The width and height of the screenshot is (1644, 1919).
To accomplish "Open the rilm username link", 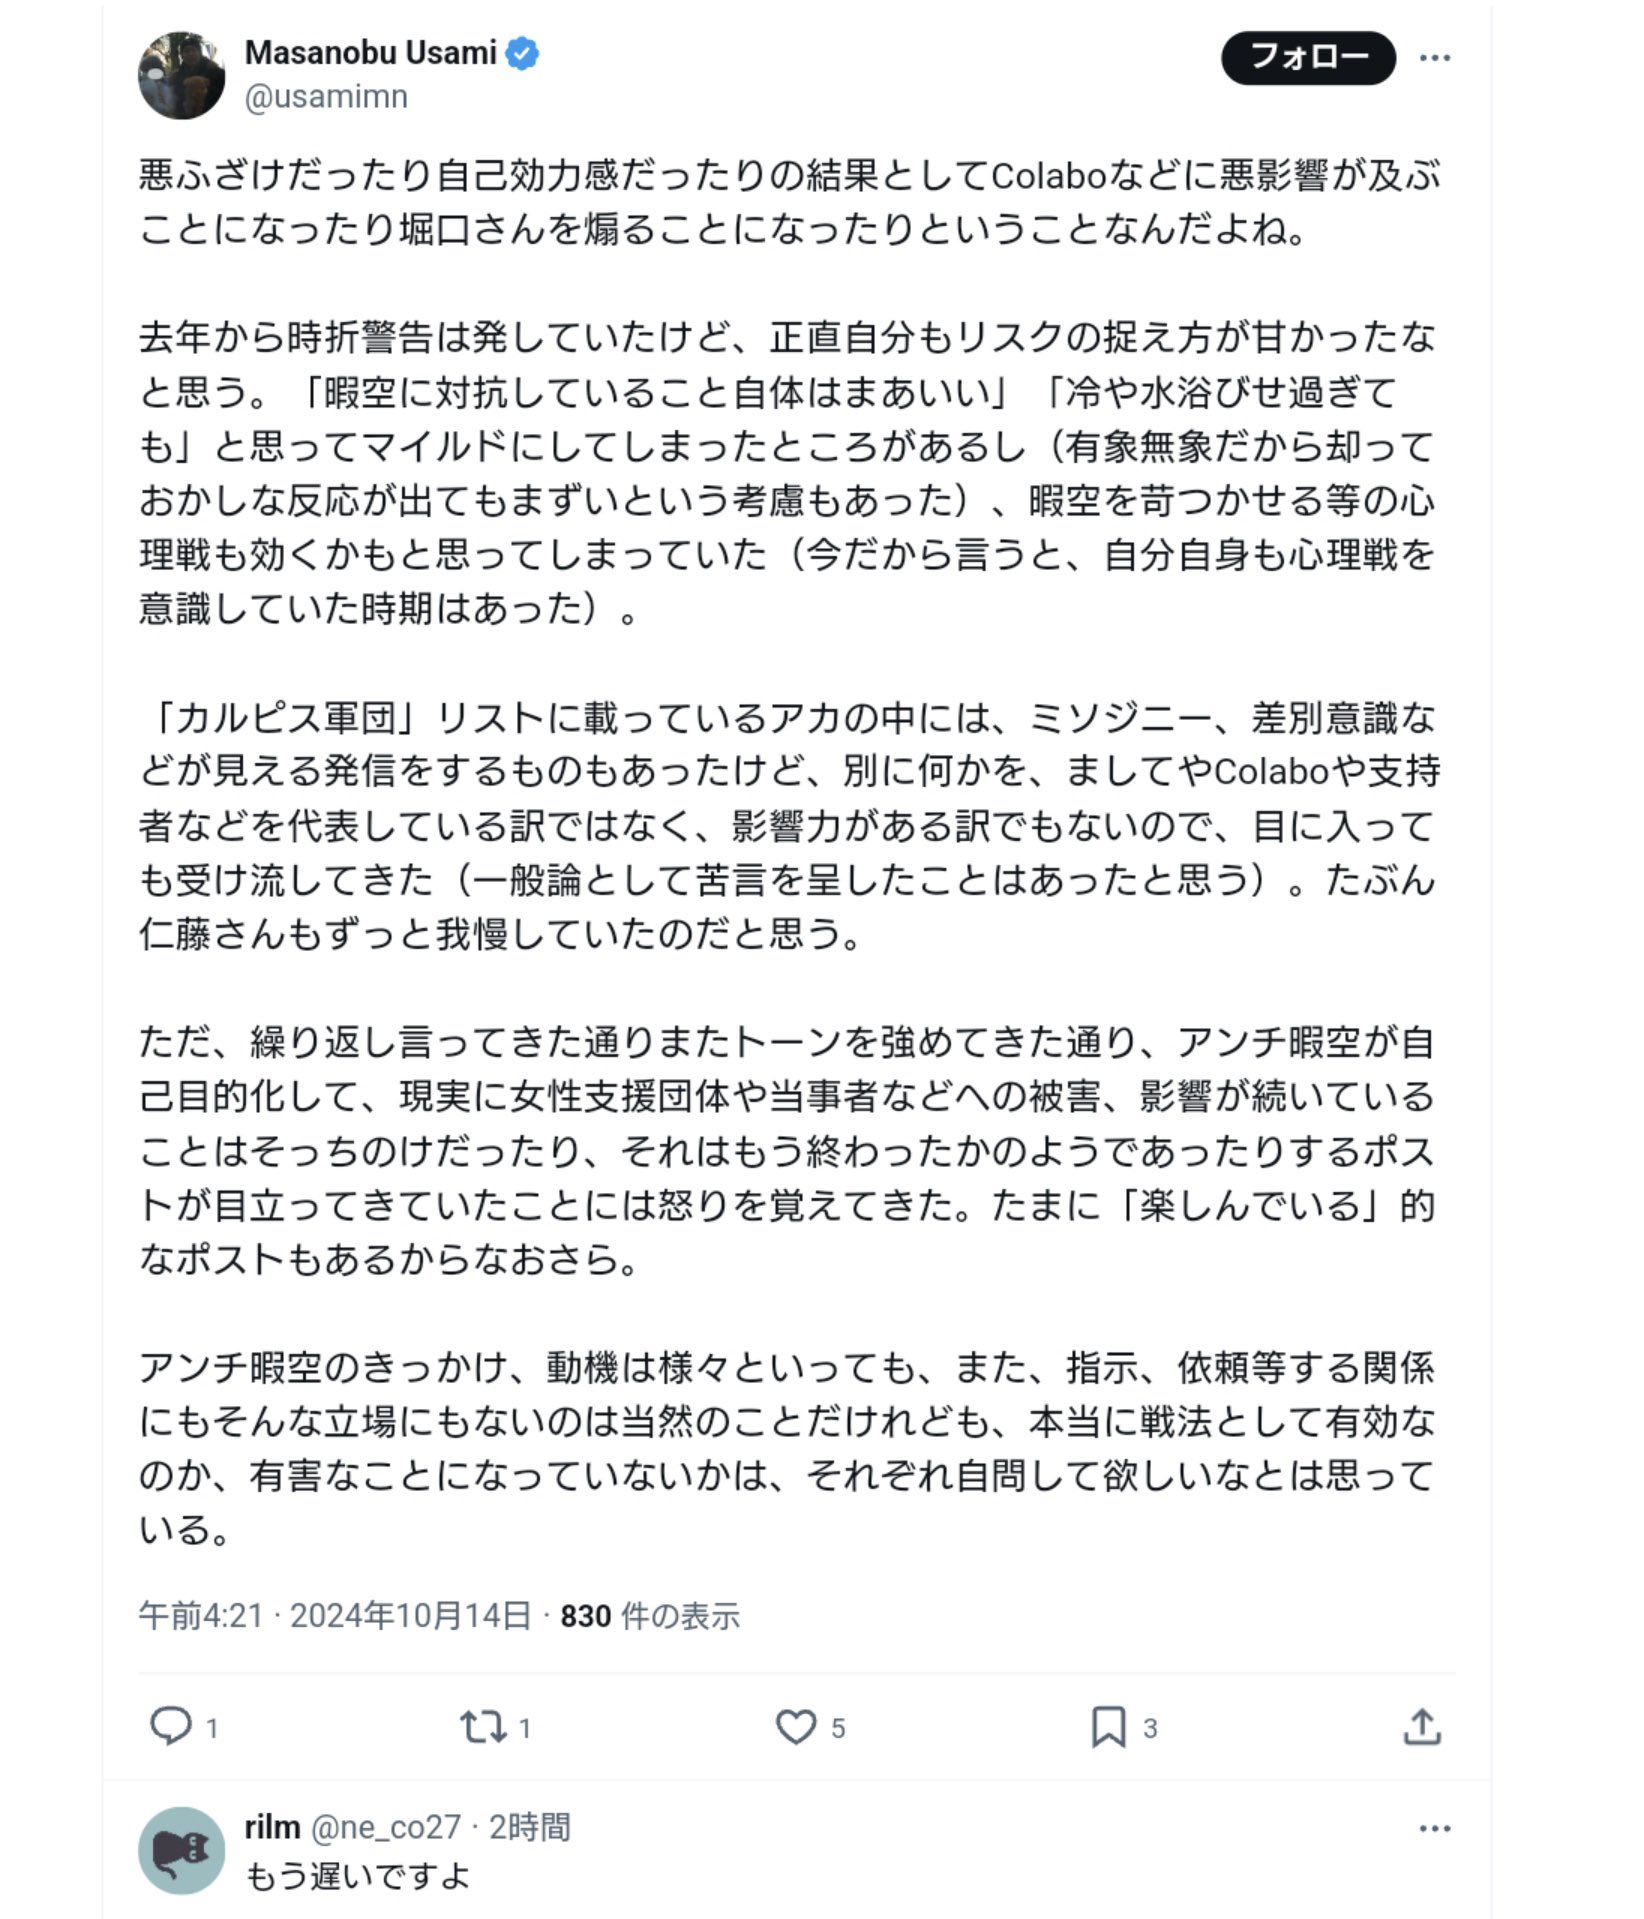I will [x=272, y=1827].
